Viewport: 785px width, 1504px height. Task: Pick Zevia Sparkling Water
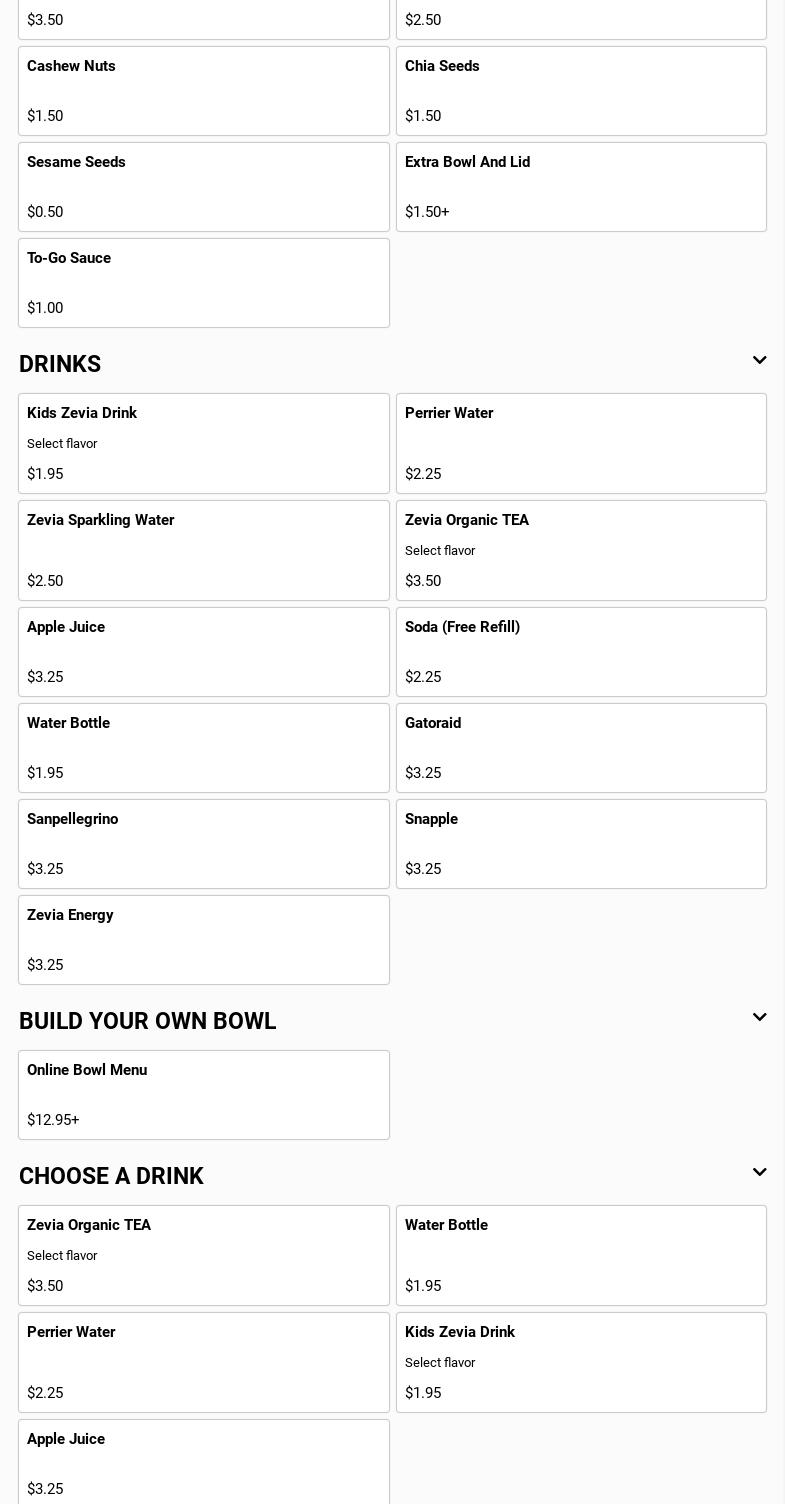203,550
